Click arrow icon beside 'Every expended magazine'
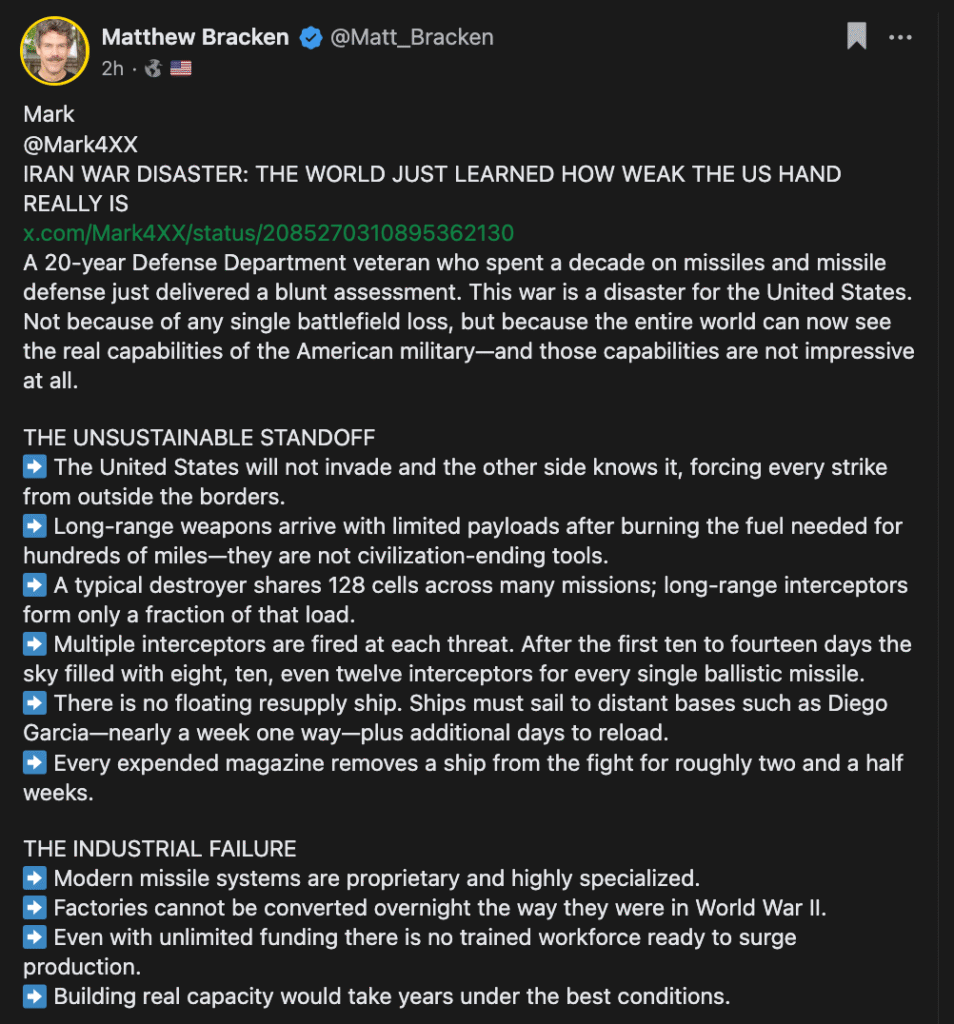The width and height of the screenshot is (954, 1024). [35, 762]
